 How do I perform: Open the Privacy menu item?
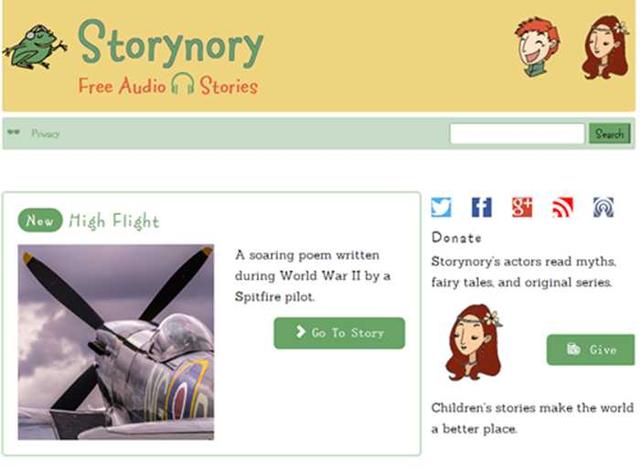click(46, 134)
